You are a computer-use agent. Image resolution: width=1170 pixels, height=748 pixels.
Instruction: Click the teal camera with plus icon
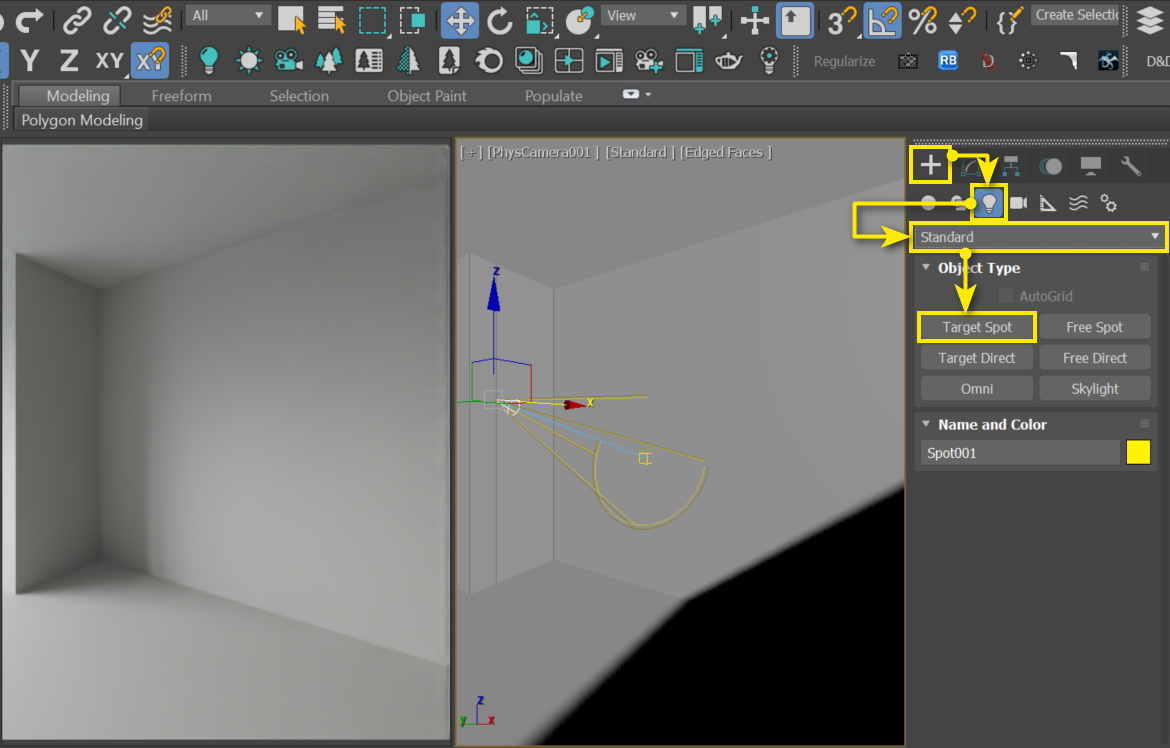(648, 60)
